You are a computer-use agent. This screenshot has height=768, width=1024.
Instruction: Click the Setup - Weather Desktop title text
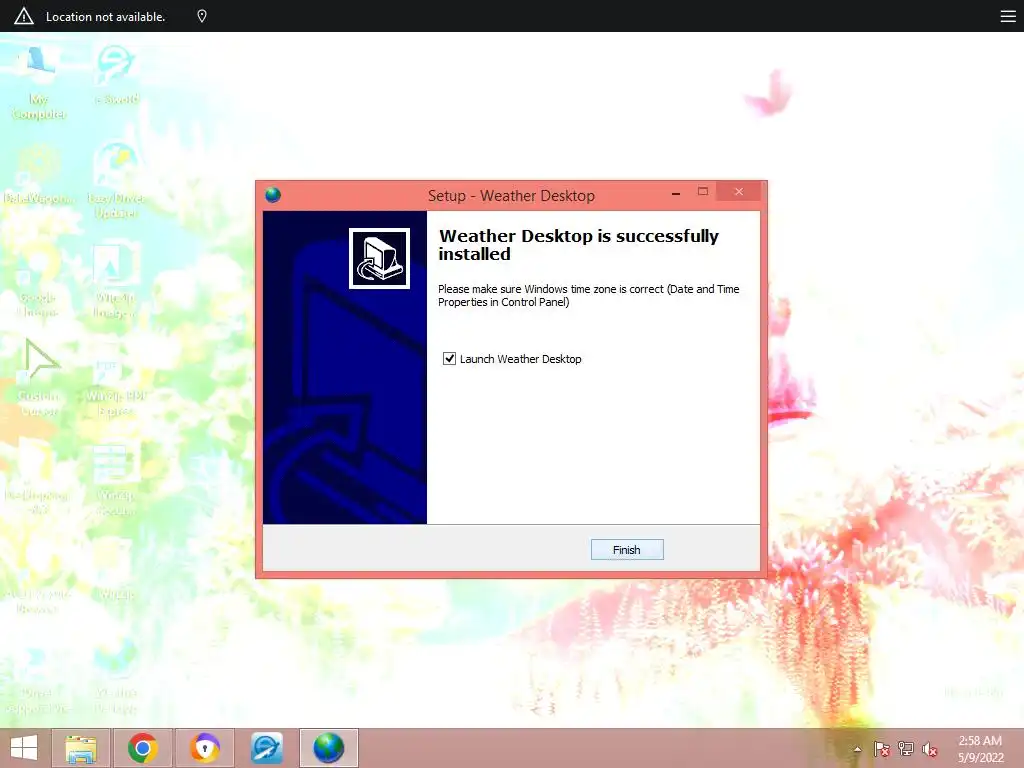pos(511,195)
